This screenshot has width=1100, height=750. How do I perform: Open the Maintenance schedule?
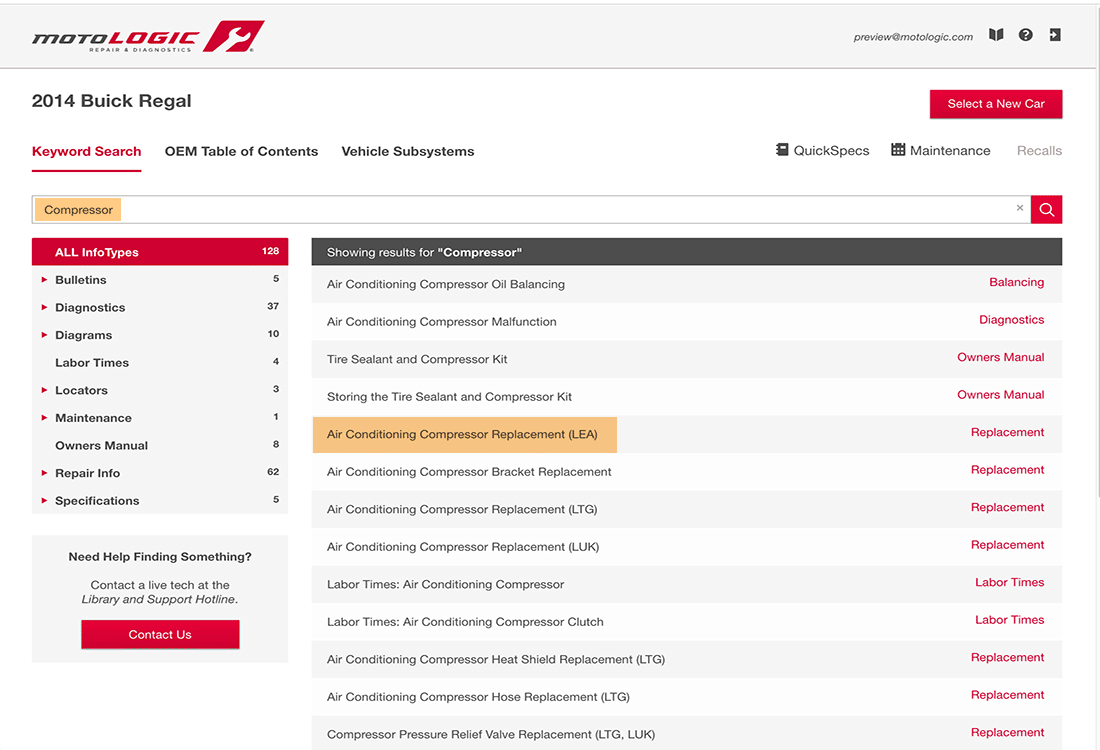(x=940, y=151)
